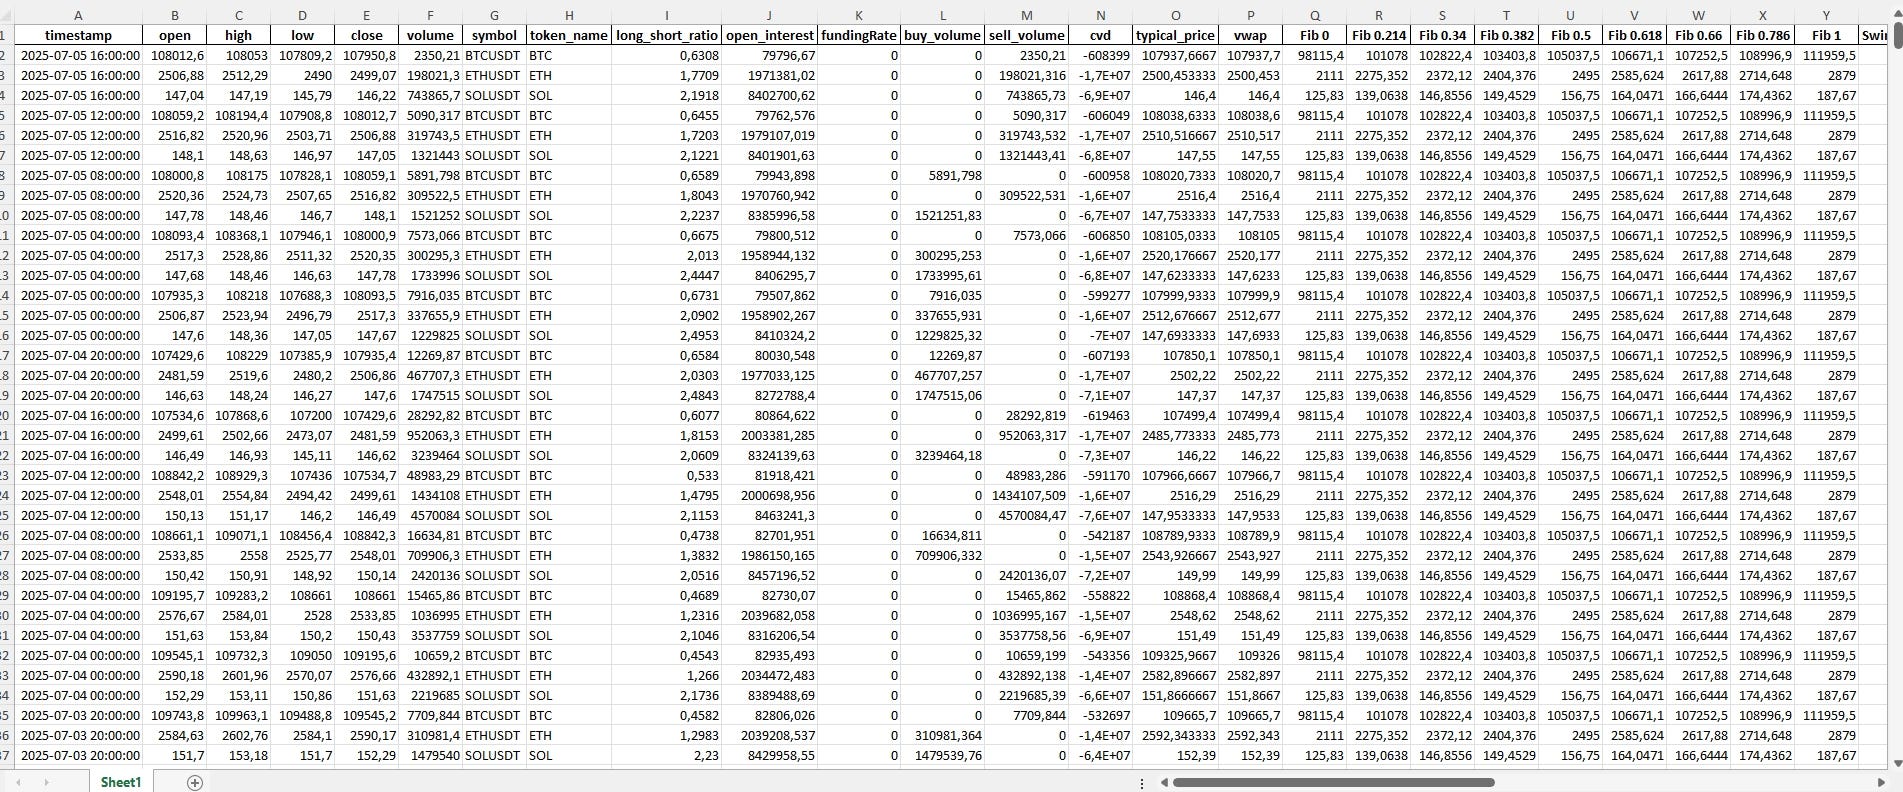The width and height of the screenshot is (1903, 792).
Task: Select the "sell_volume" header cell
Action: (x=1027, y=35)
